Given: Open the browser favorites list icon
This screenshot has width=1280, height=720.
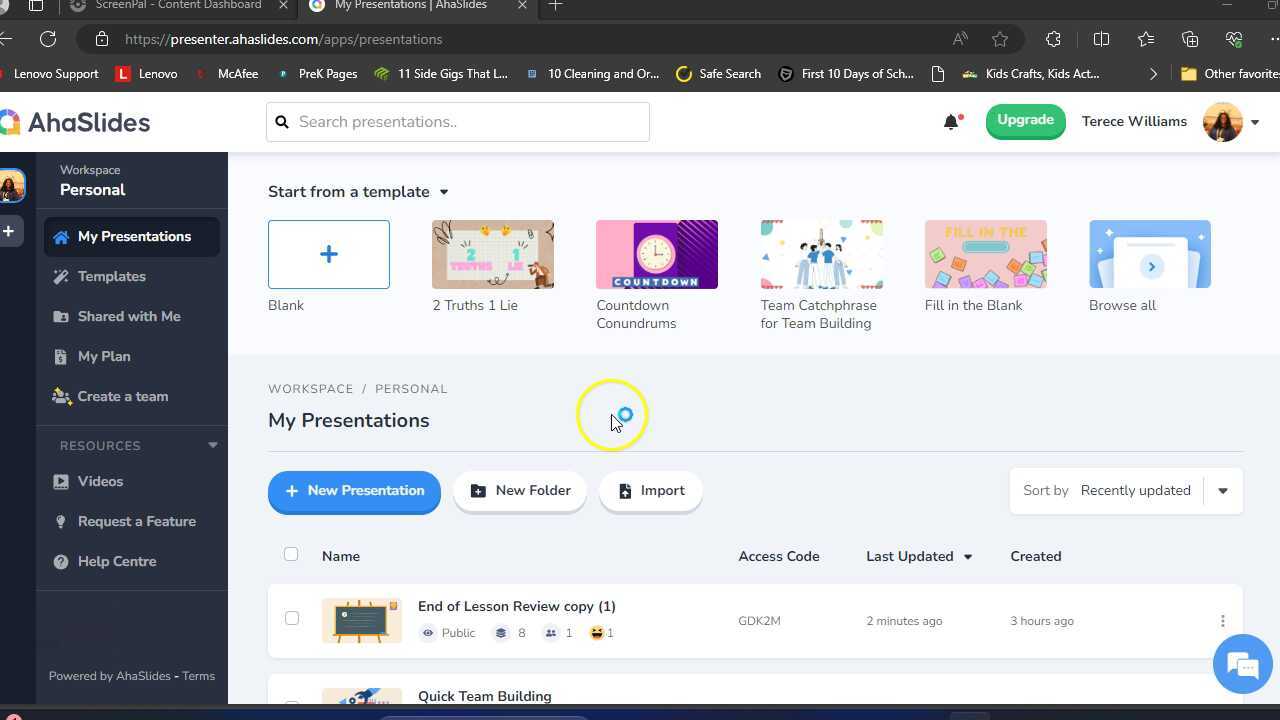Looking at the screenshot, I should pos(1145,39).
